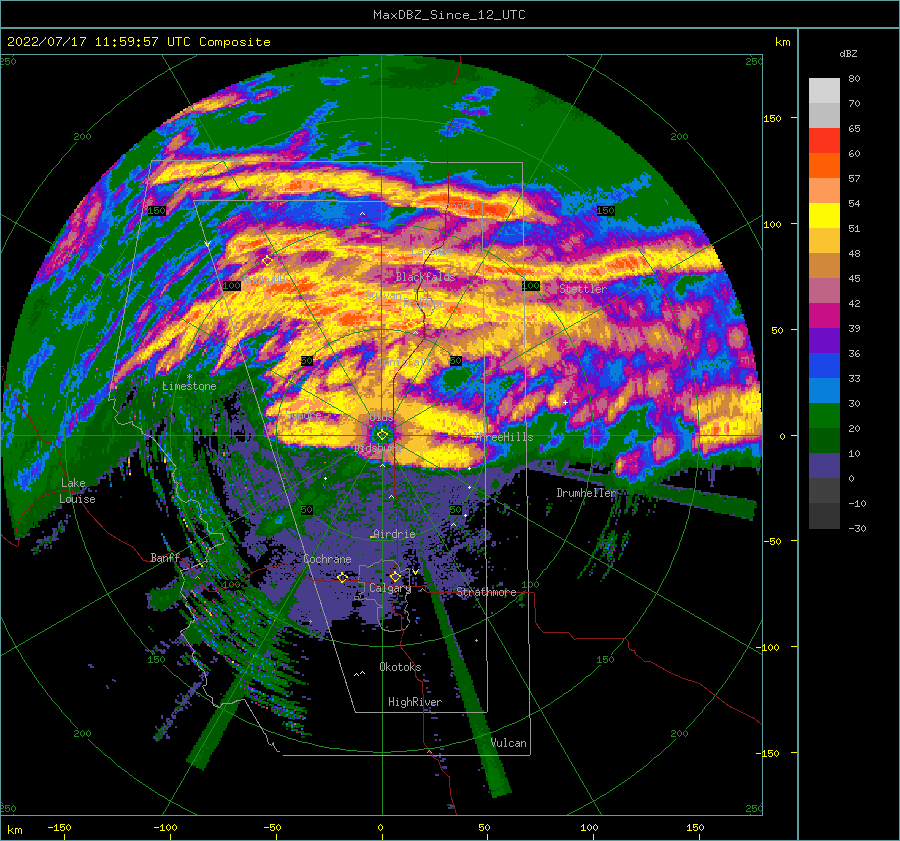Image resolution: width=900 pixels, height=841 pixels.
Task: Select the yellow 54–51 dBZ legend swatch
Action: click(x=824, y=215)
